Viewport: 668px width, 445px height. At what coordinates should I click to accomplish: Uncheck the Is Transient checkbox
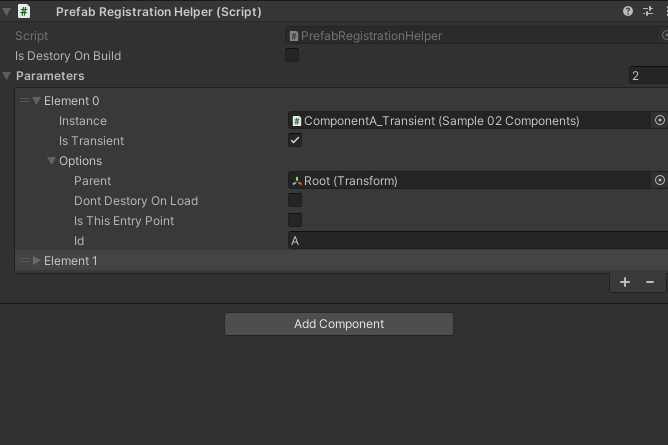click(295, 140)
